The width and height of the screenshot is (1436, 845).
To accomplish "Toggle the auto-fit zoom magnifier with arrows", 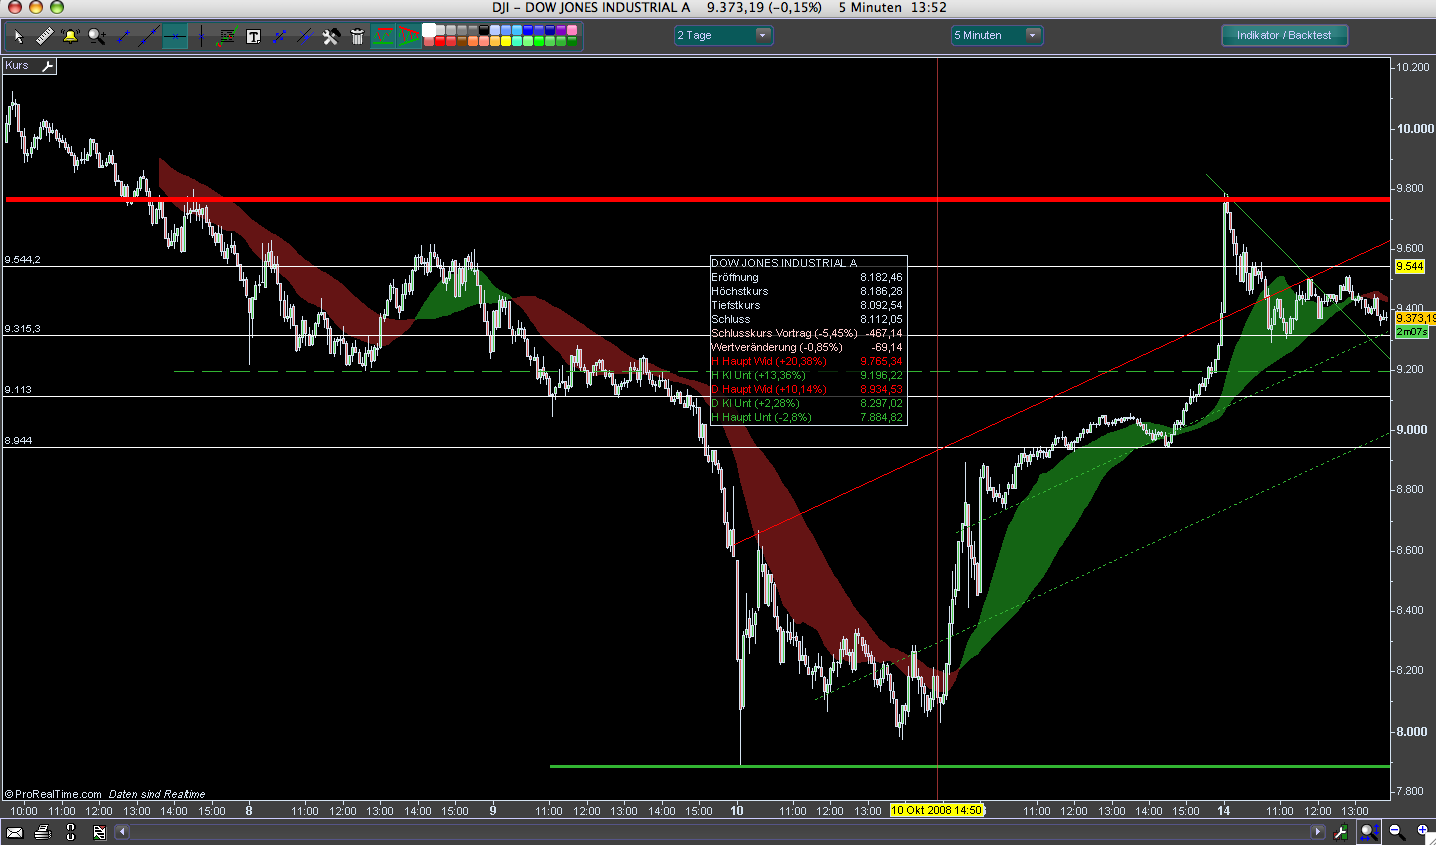I will click(1369, 832).
